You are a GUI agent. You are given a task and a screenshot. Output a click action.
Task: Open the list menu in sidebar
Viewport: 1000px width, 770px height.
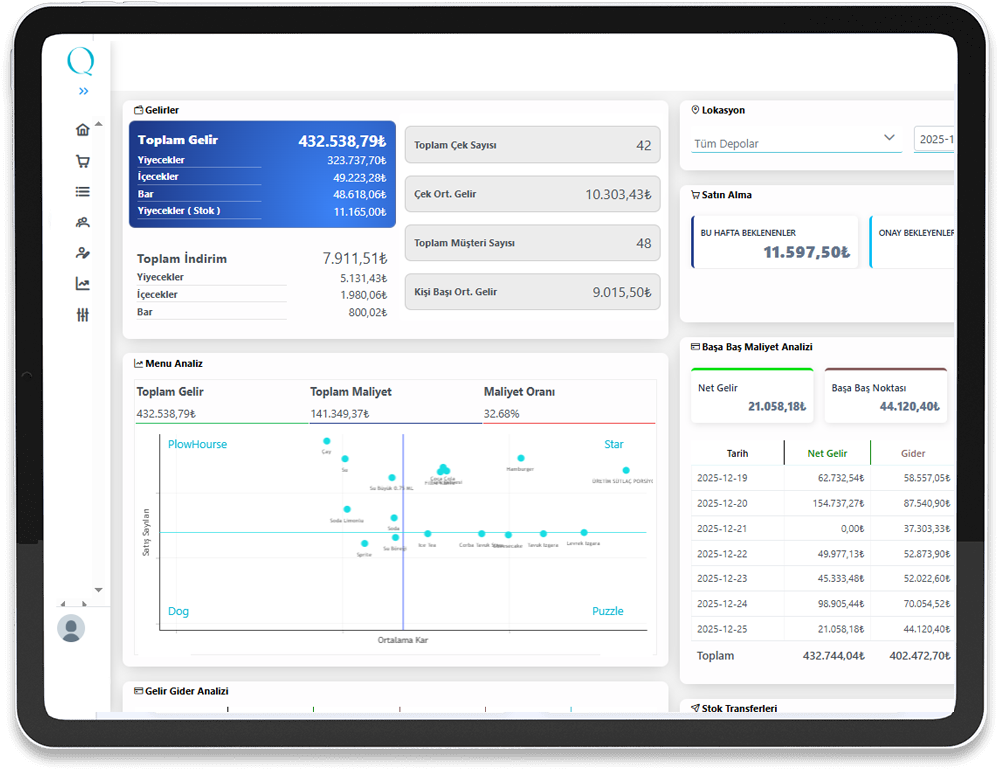click(82, 192)
